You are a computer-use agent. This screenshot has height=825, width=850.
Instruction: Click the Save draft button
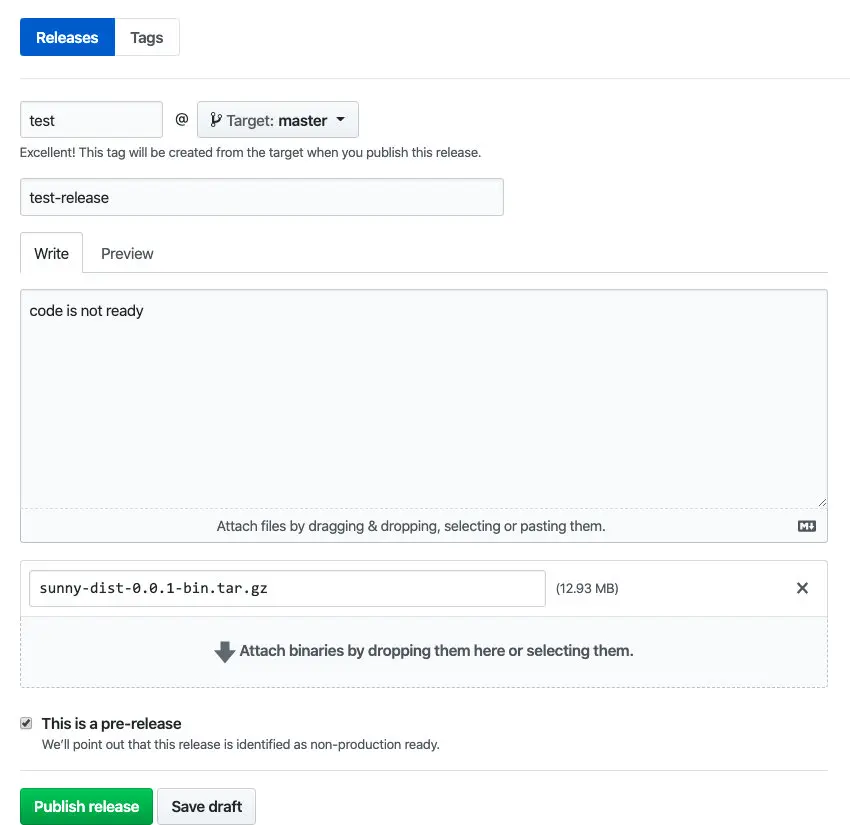coord(207,806)
